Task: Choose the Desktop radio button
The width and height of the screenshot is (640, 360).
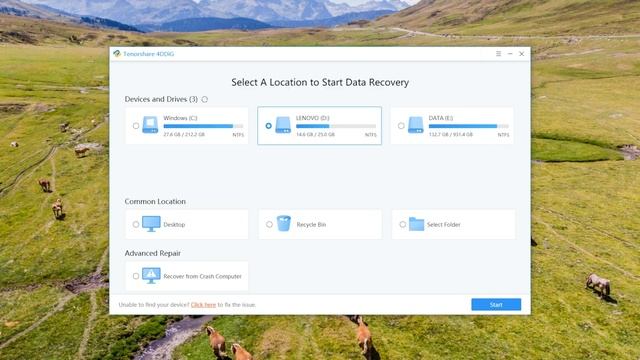Action: point(136,224)
